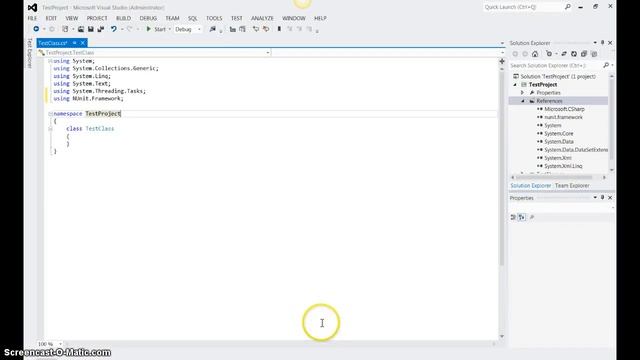Auto-hide the Solution Explorer panel pin
Screen dimensions: 640x360
602,42
